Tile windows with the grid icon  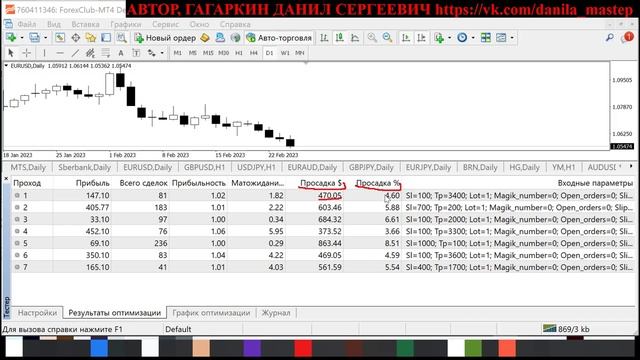(486, 38)
